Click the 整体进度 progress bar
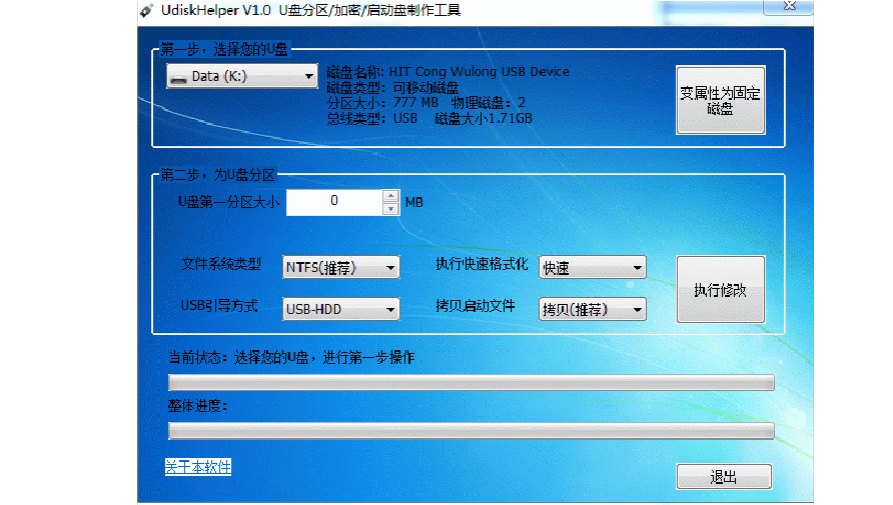Viewport: 893px width, 505px height. [x=471, y=431]
